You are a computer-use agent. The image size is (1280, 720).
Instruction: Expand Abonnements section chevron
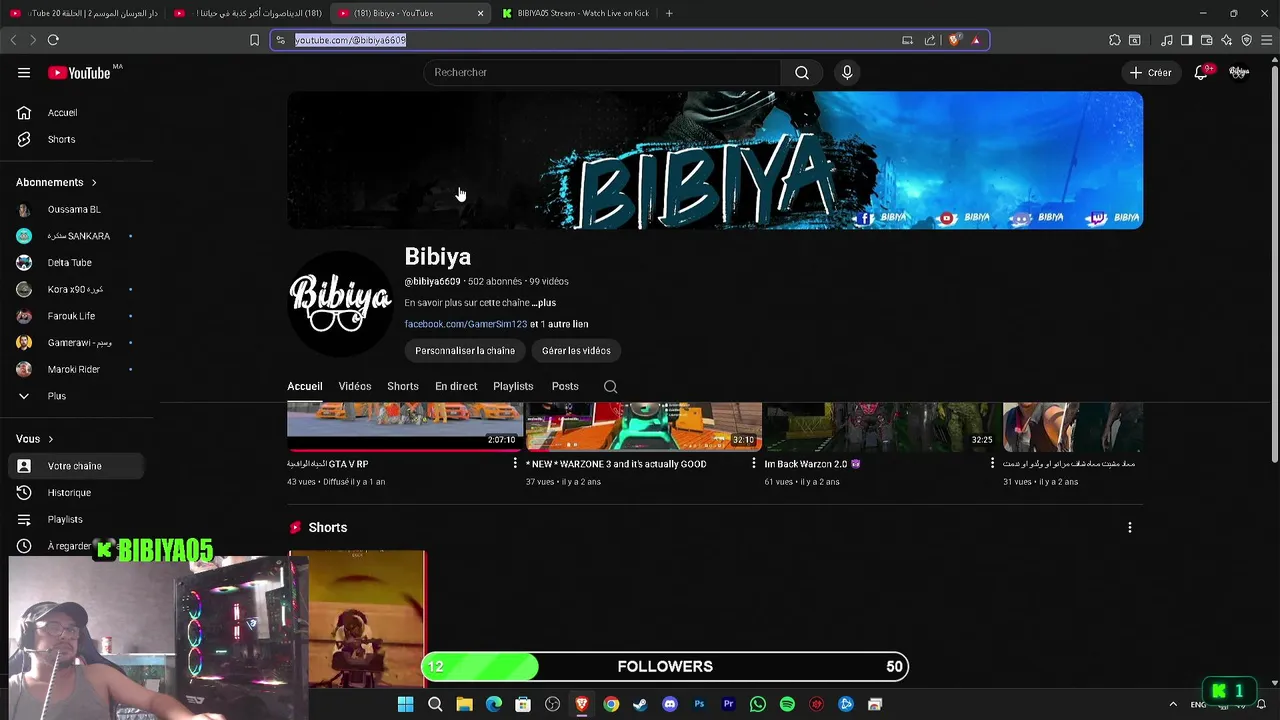click(x=94, y=182)
